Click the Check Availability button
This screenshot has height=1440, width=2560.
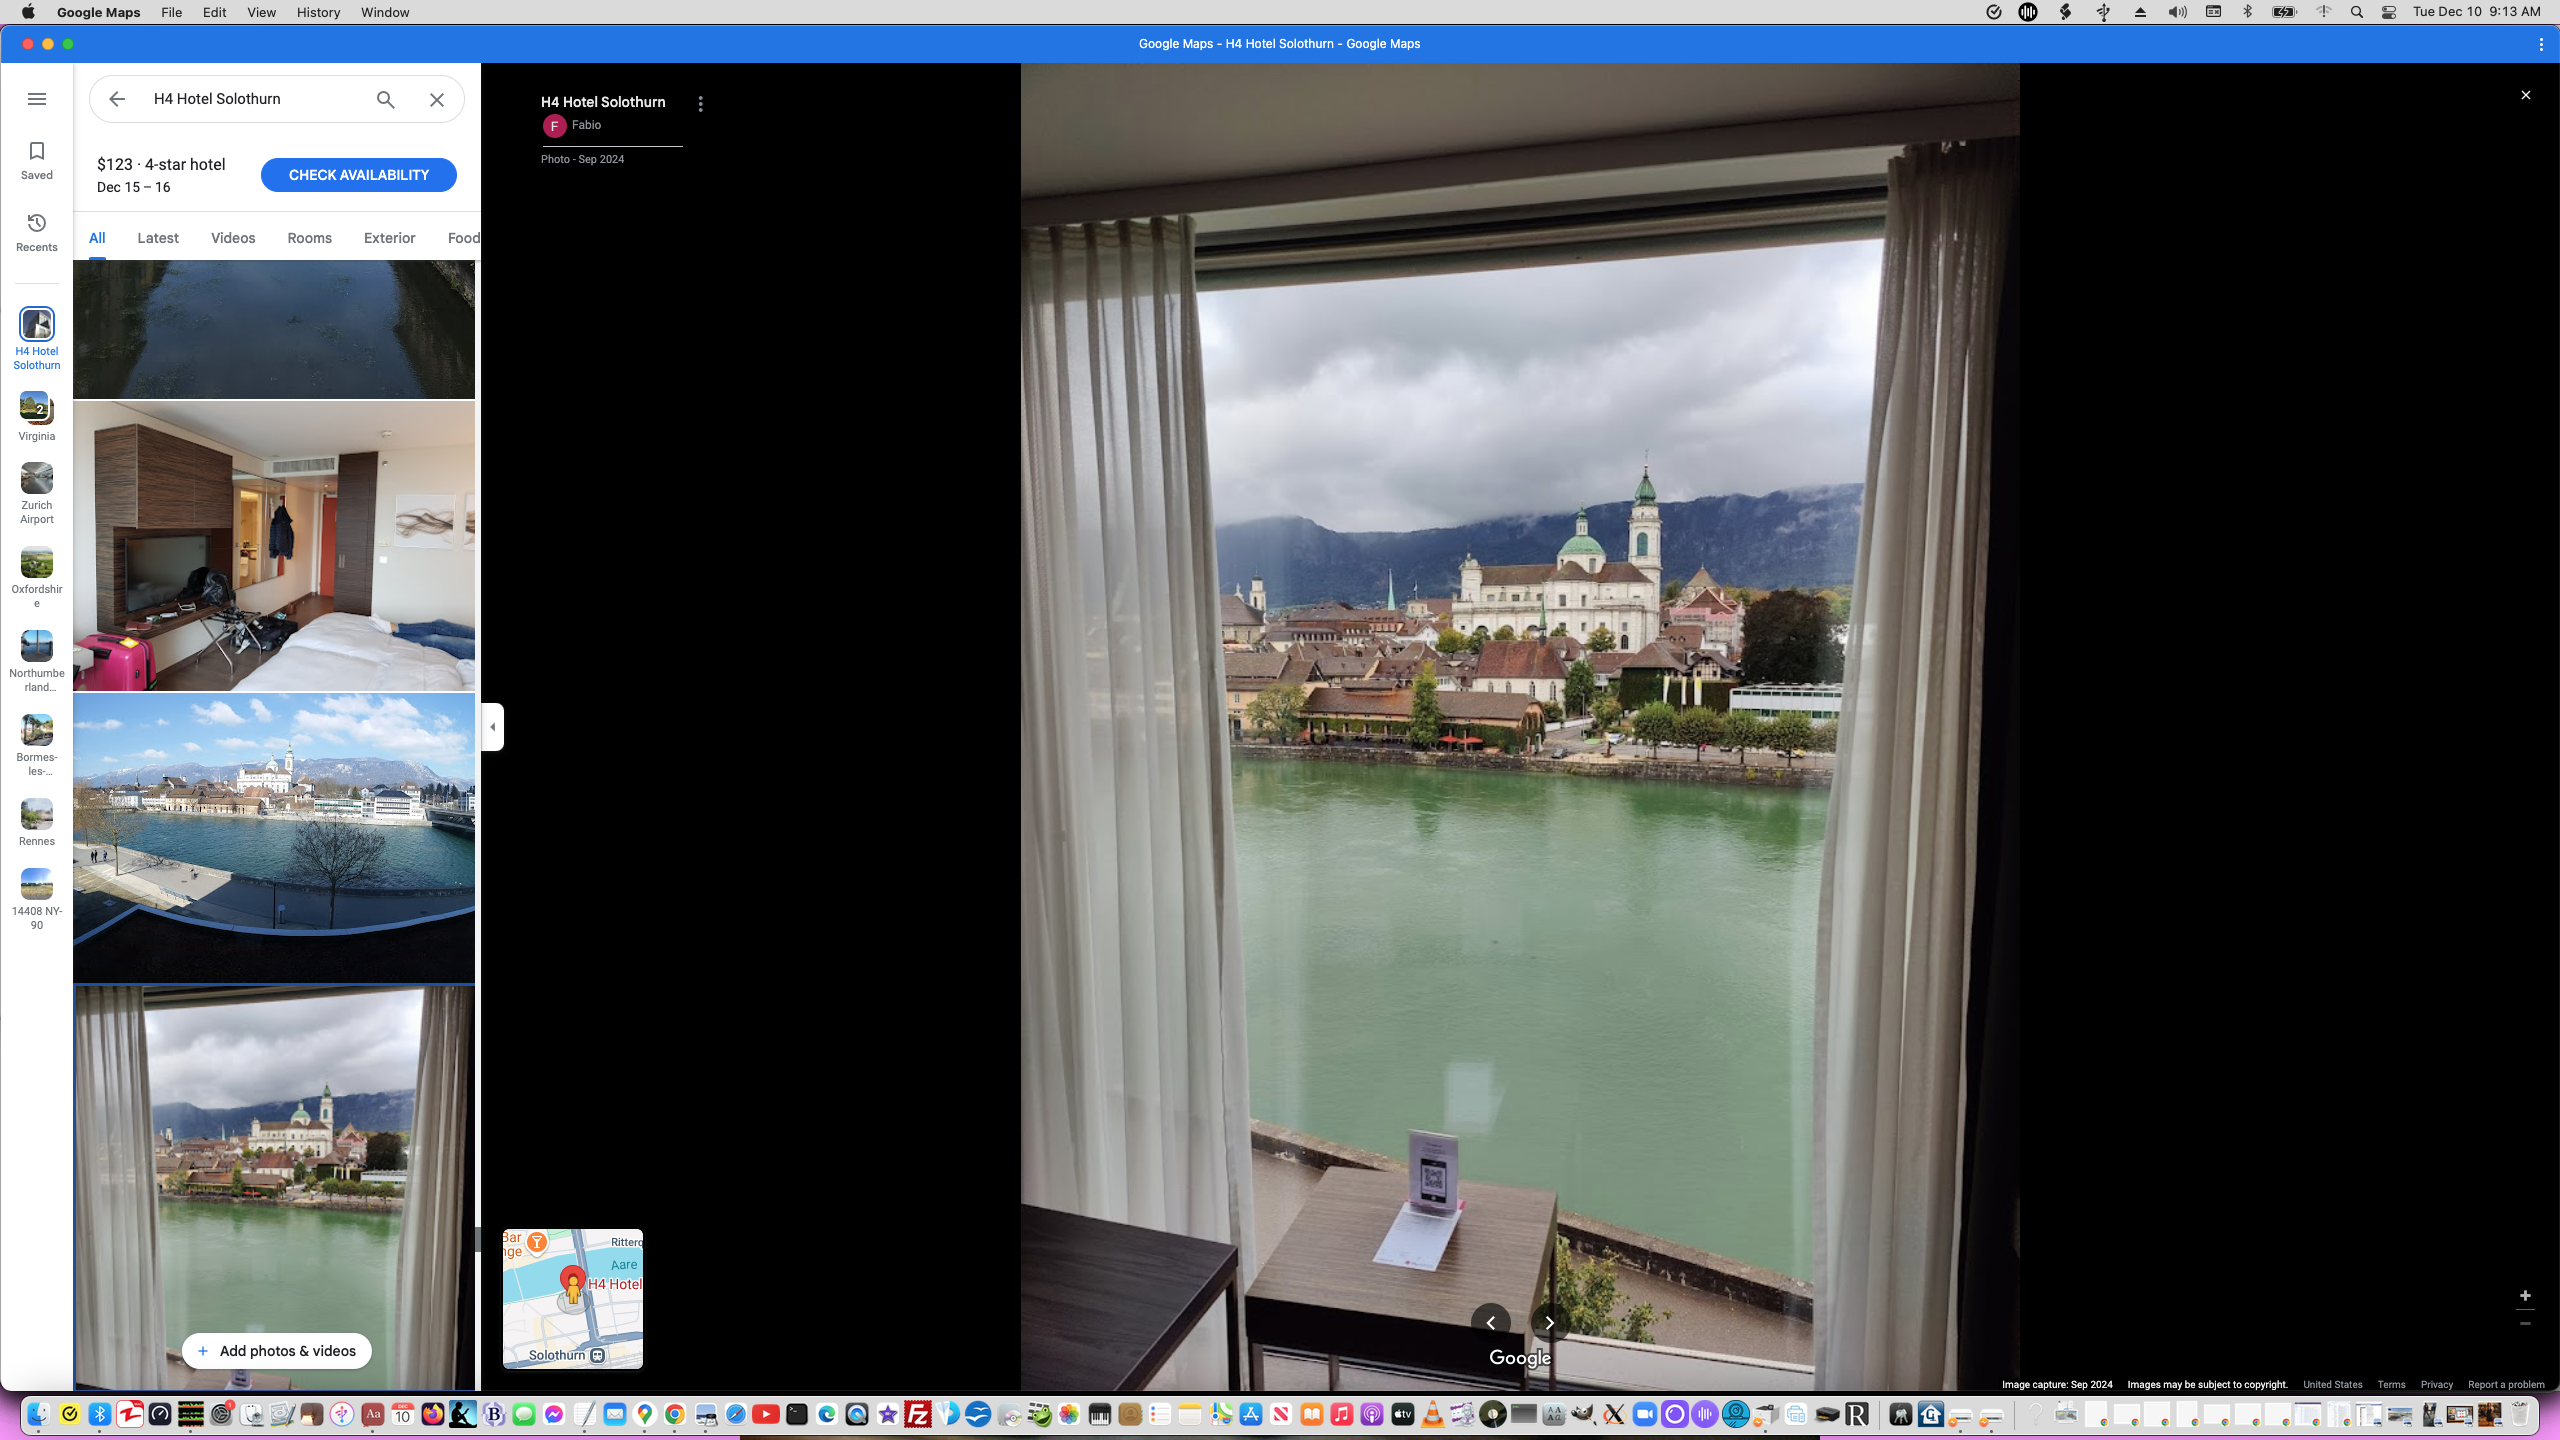(358, 175)
